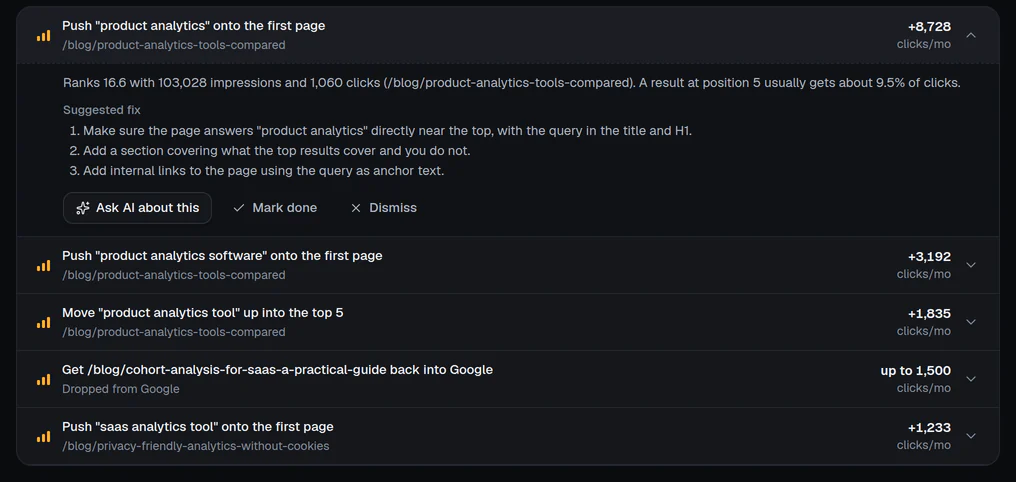Expand the cohort-analysis Dropped from Google row
1016x482 pixels.
971,379
